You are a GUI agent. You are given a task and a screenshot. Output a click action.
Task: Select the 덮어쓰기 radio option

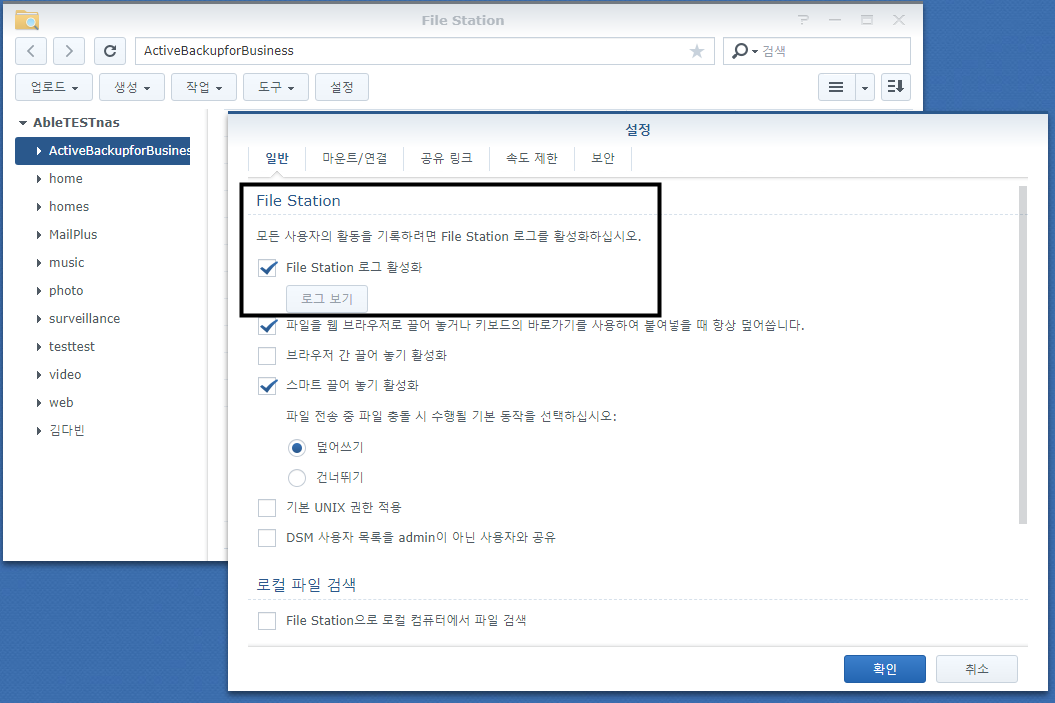coord(297,447)
